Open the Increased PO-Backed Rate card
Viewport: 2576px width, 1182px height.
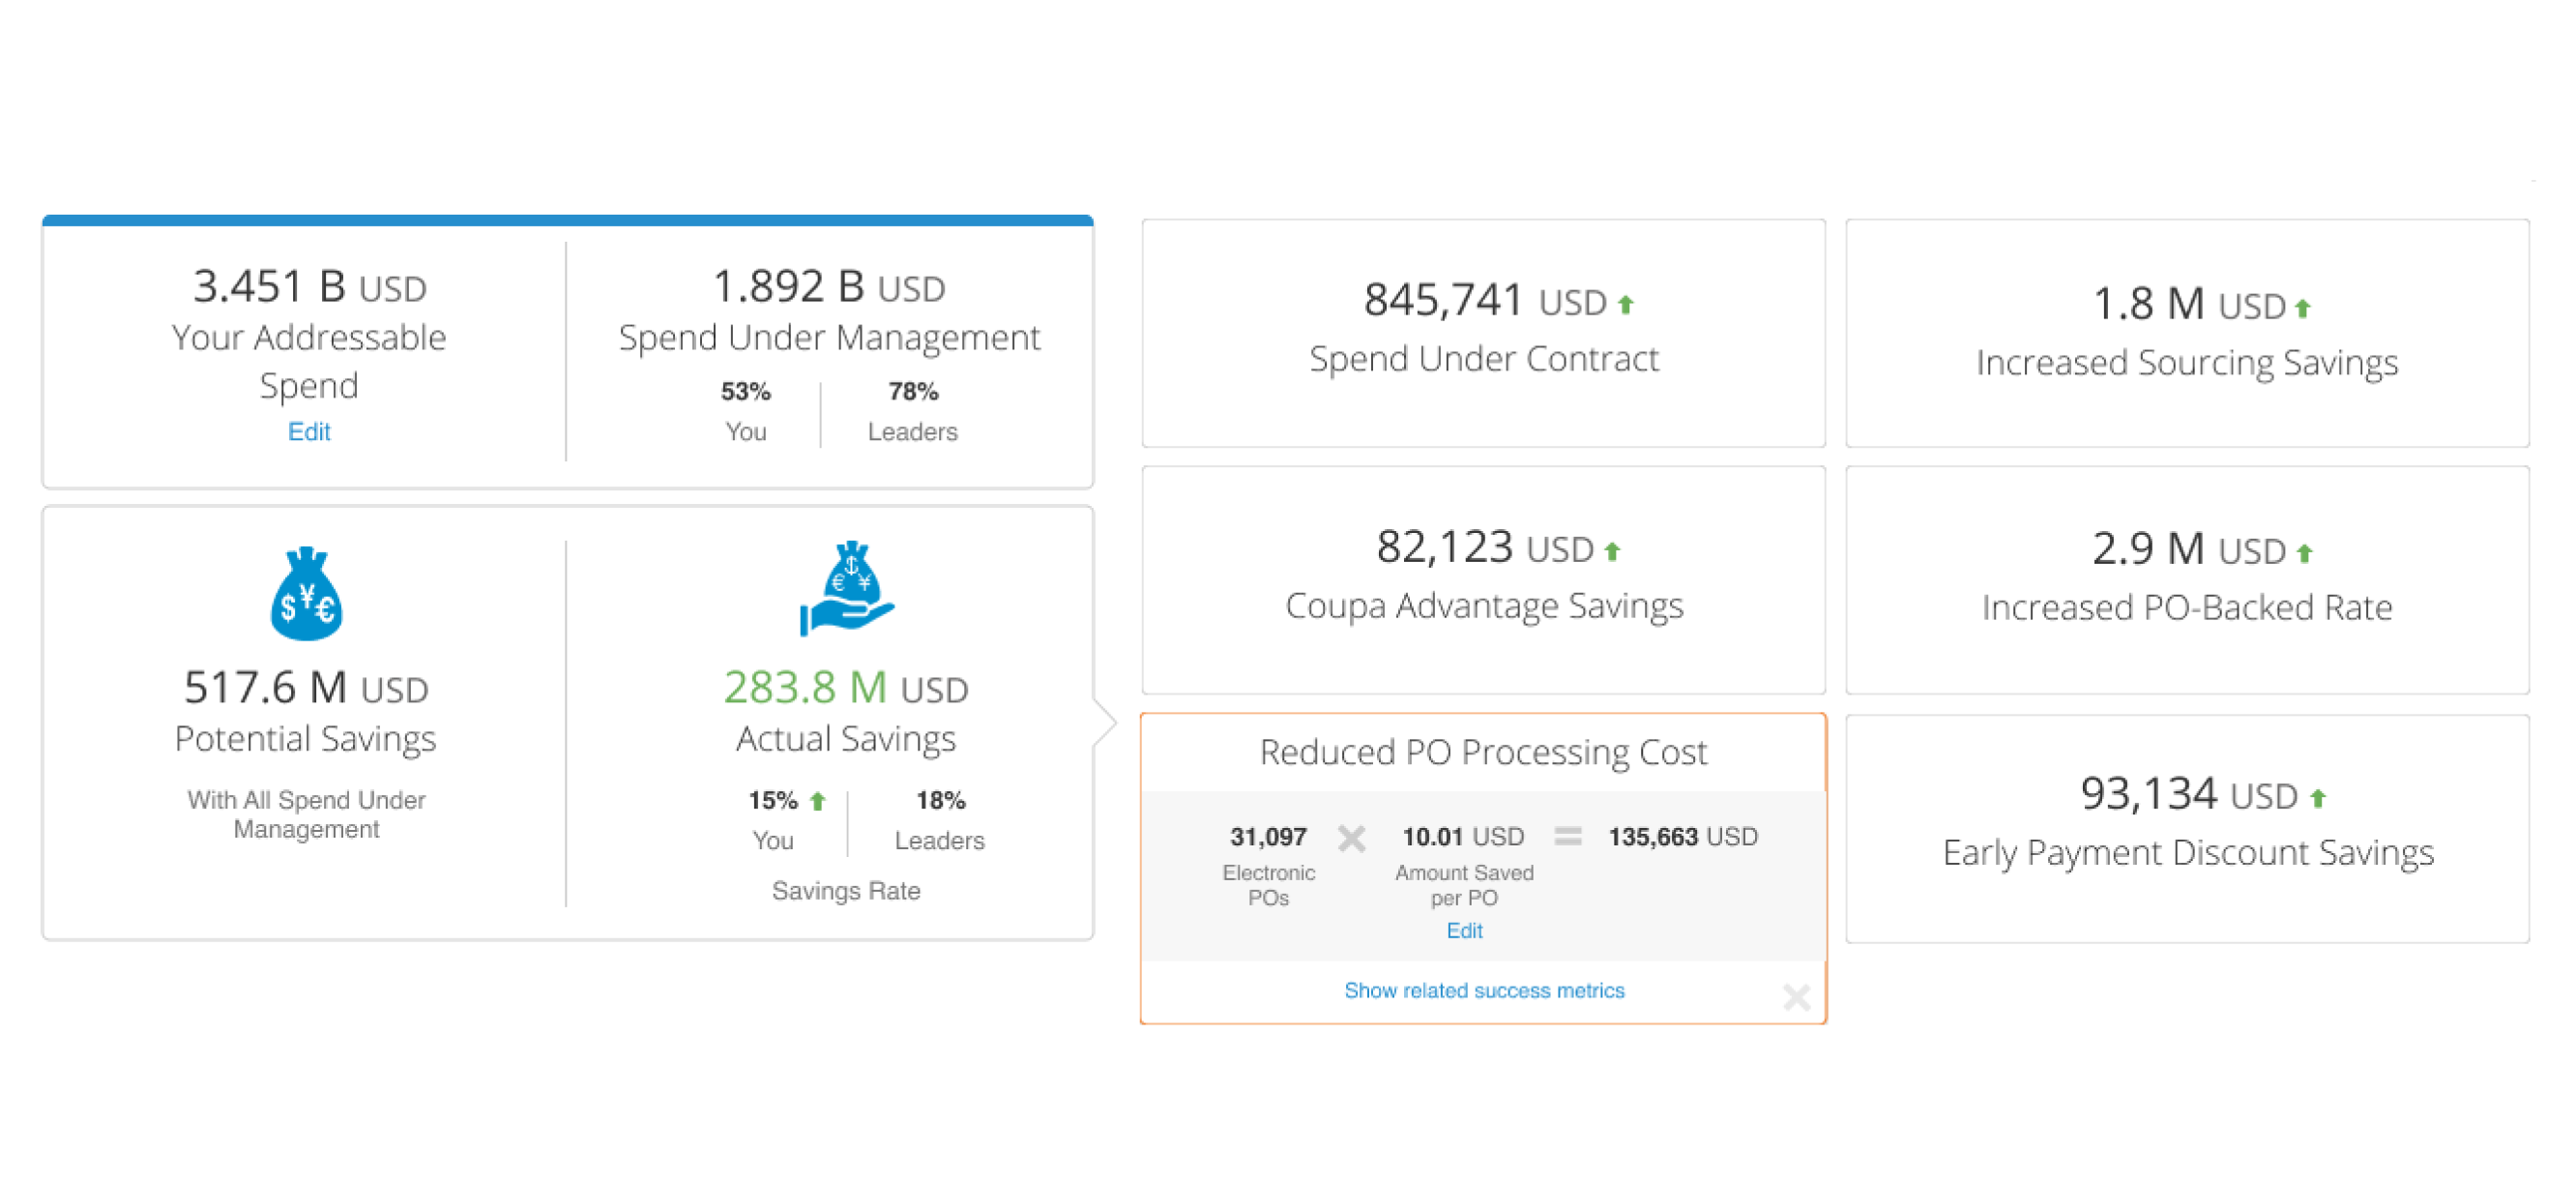click(x=2187, y=580)
